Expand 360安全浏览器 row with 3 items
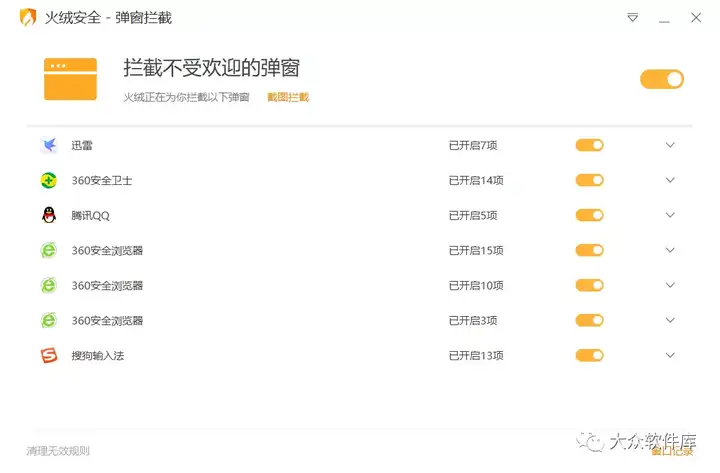This screenshot has width=720, height=473. tap(670, 320)
